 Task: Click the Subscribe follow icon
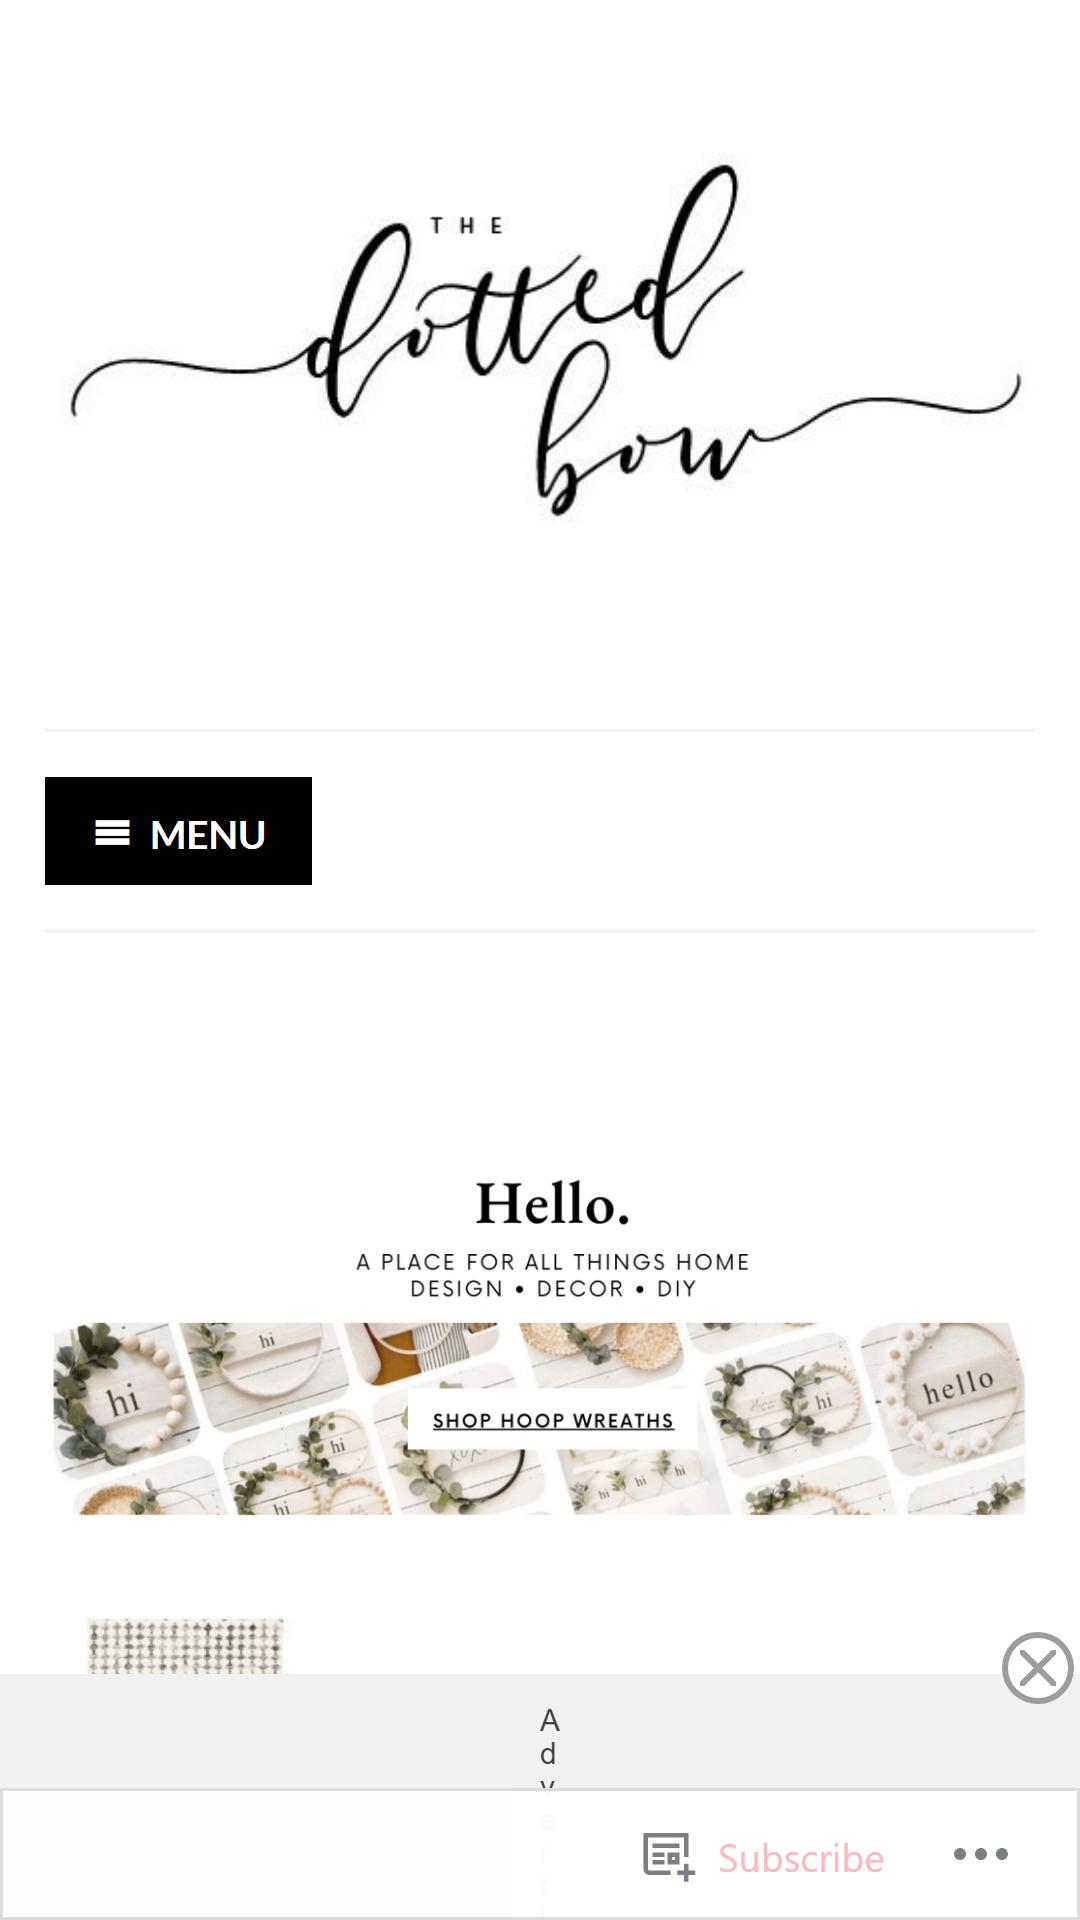coord(668,1857)
